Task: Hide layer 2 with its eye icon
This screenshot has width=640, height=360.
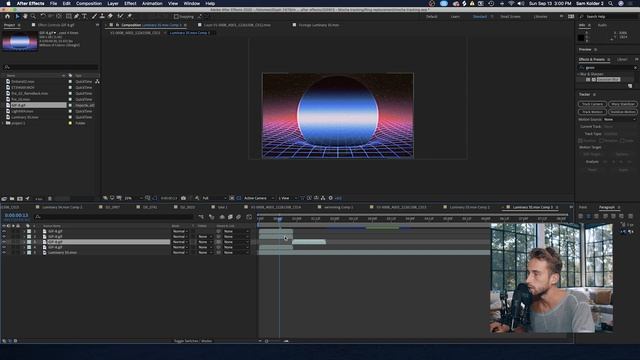Action: pyautogui.click(x=4, y=237)
